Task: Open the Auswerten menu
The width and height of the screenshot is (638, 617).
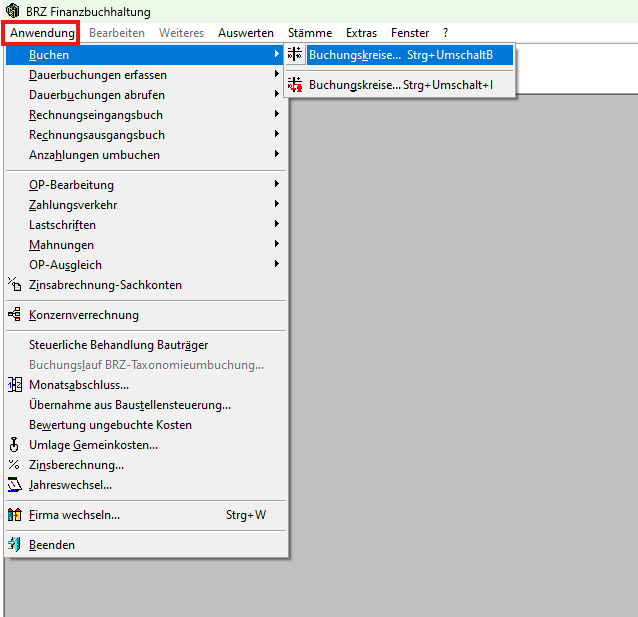Action: click(x=246, y=33)
